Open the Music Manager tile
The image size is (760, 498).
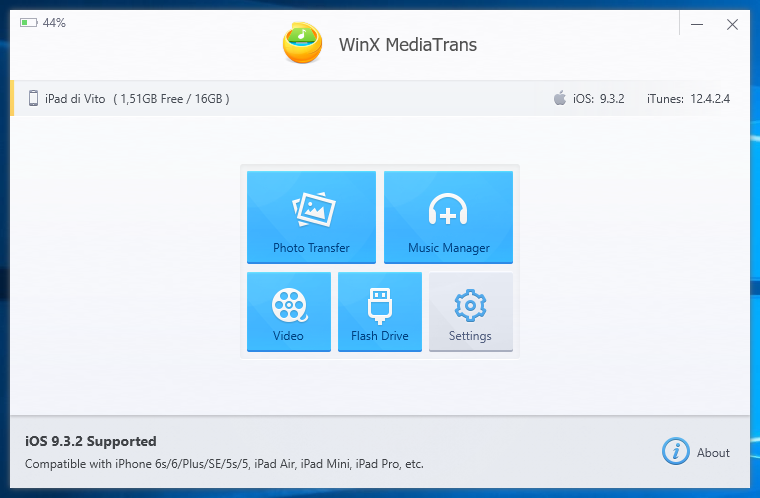coord(448,217)
